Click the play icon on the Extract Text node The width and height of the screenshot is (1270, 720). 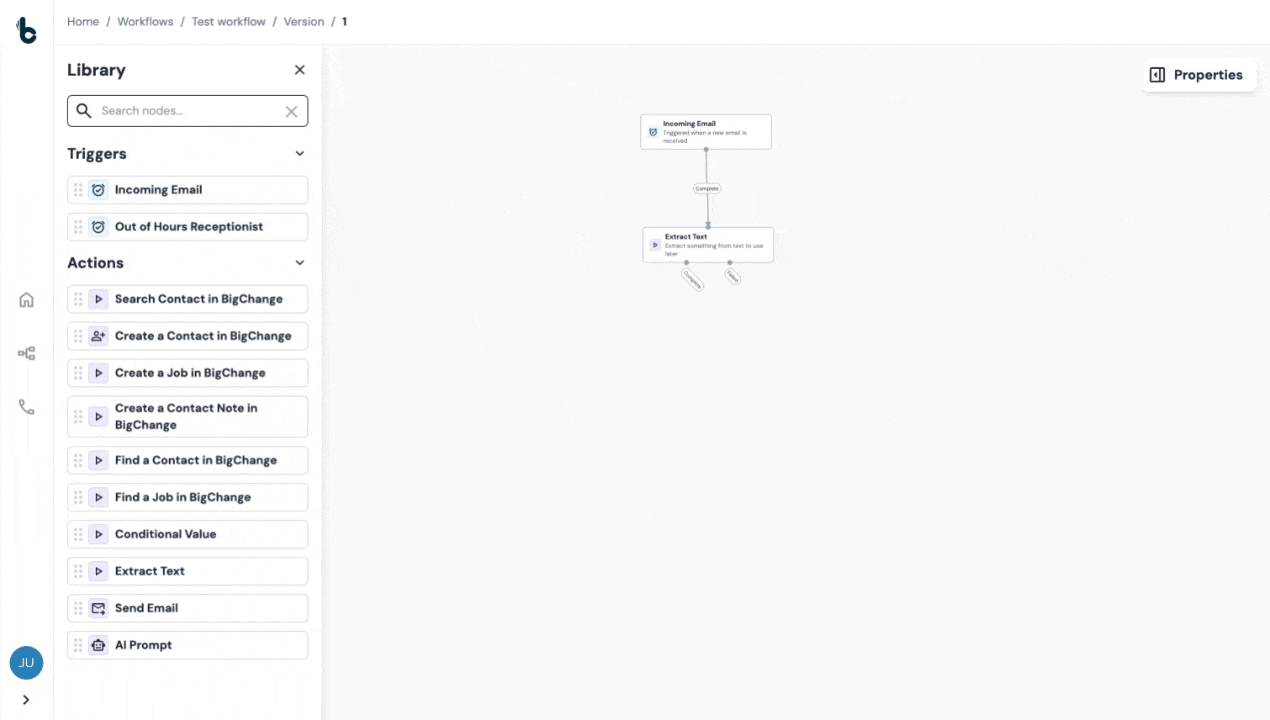tap(656, 244)
